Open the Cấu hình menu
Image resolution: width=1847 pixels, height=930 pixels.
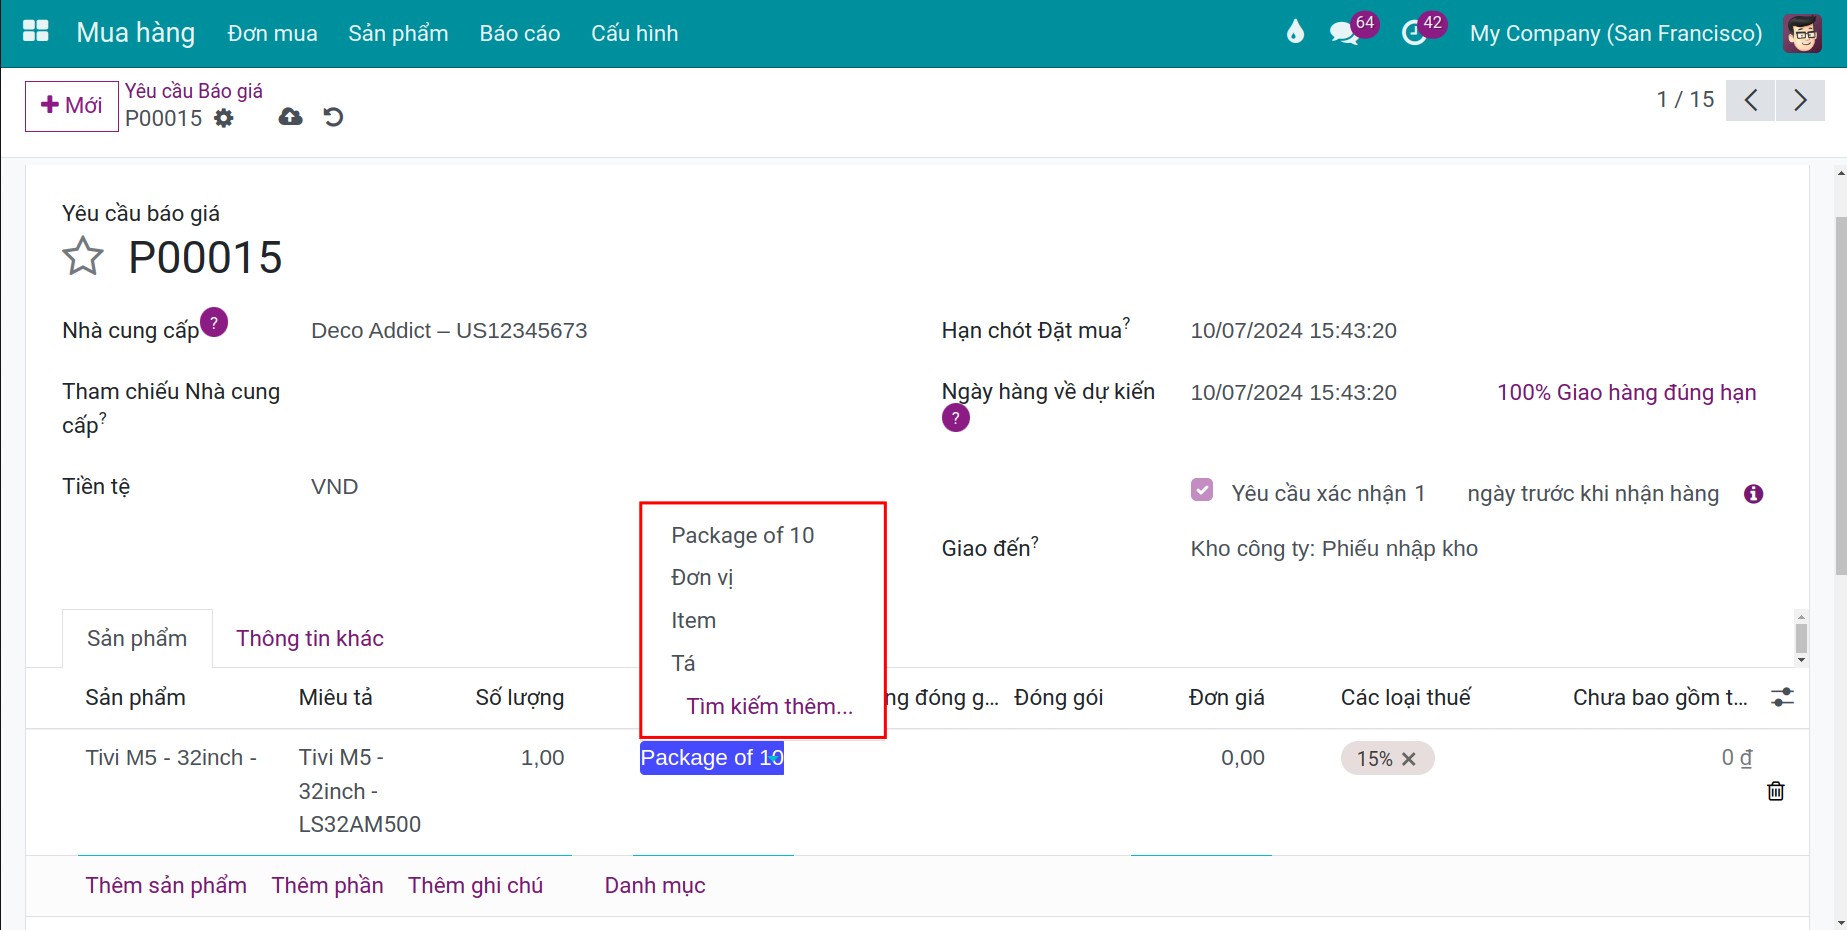pos(634,33)
